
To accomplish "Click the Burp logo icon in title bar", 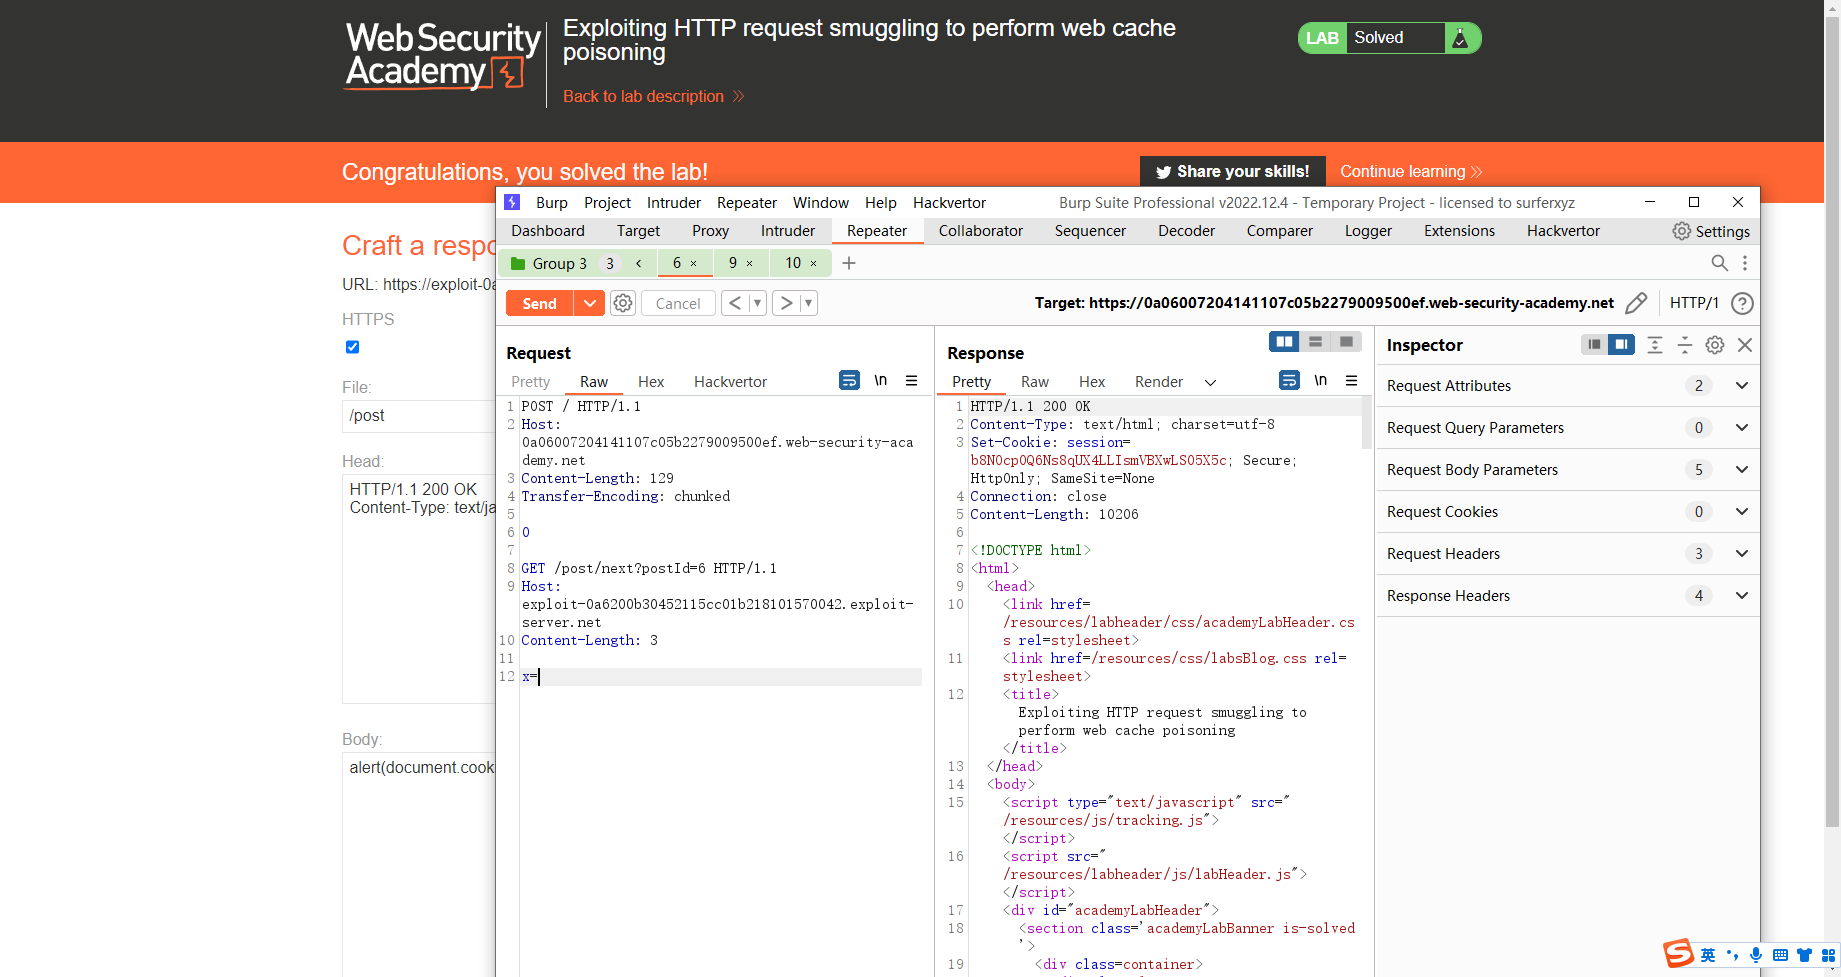I will click(x=512, y=202).
